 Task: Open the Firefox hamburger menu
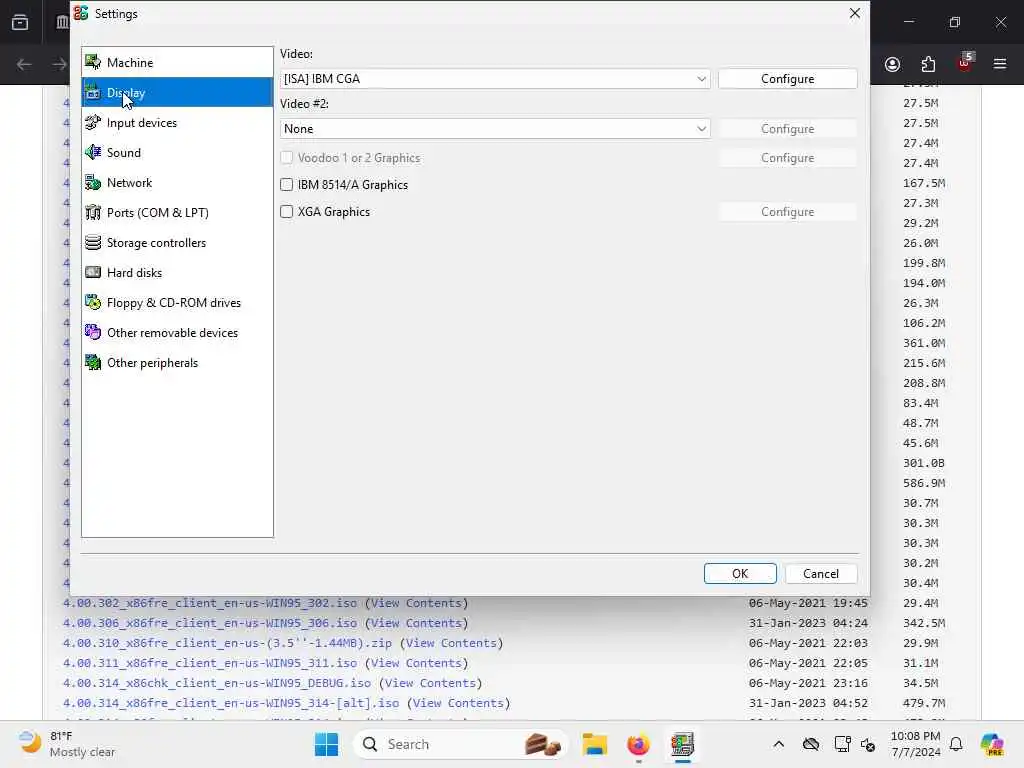tap(1000, 64)
